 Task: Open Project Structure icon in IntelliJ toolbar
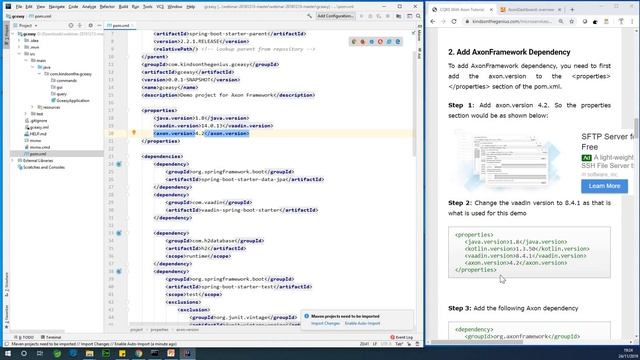click(399, 16)
